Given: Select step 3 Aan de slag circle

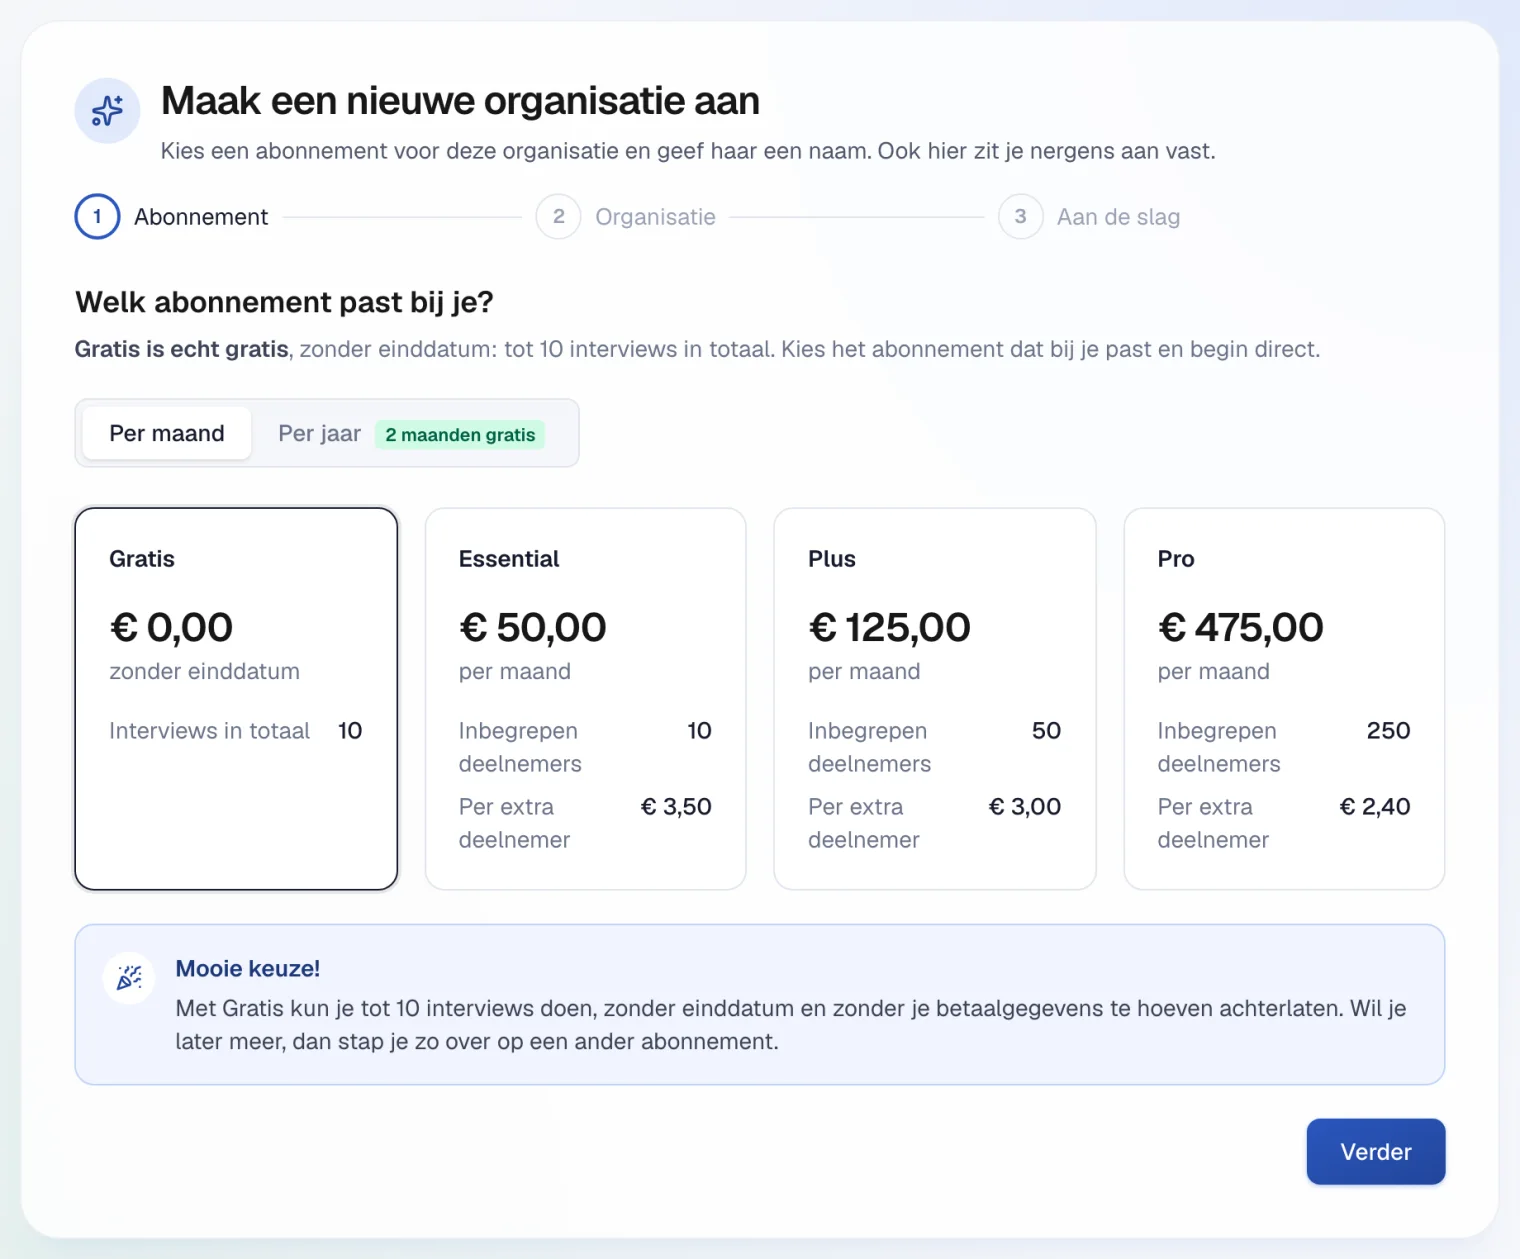Looking at the screenshot, I should click(x=1020, y=217).
